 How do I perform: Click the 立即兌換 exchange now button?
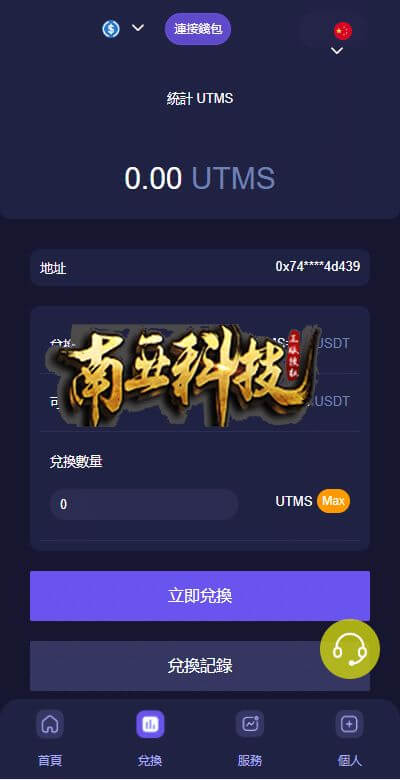pyautogui.click(x=200, y=596)
